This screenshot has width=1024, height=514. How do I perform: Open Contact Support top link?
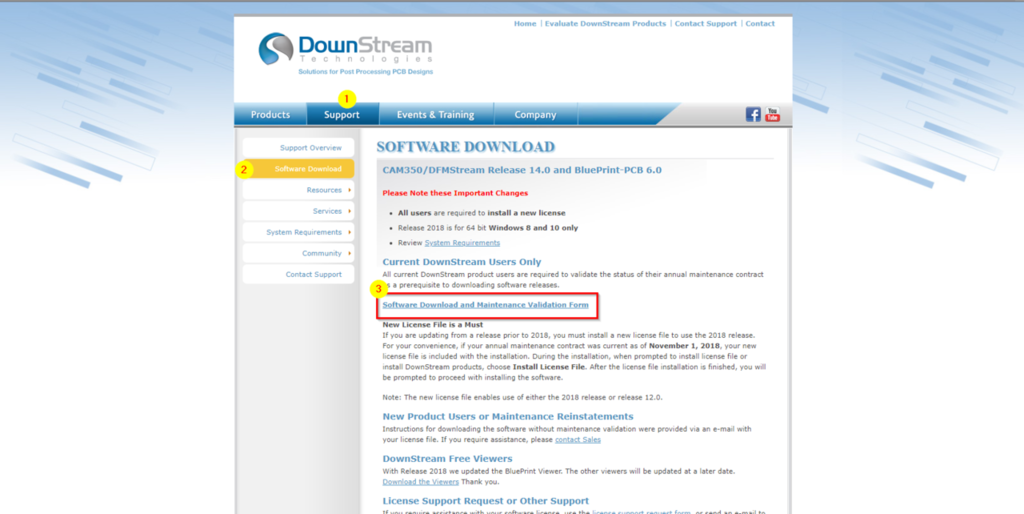[x=705, y=24]
